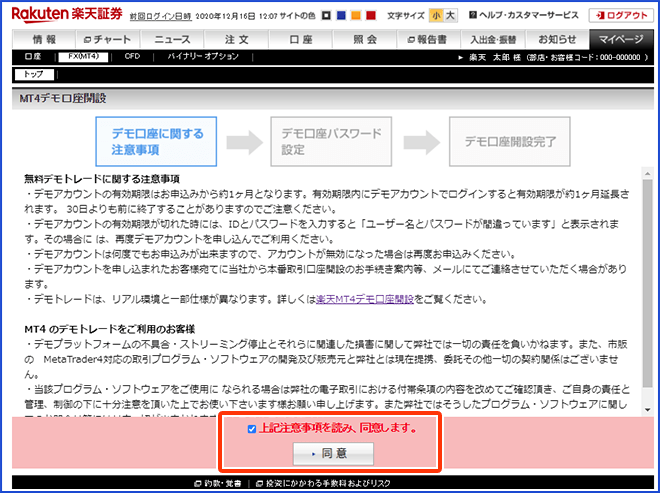Open the マイページ tab

(x=621, y=40)
